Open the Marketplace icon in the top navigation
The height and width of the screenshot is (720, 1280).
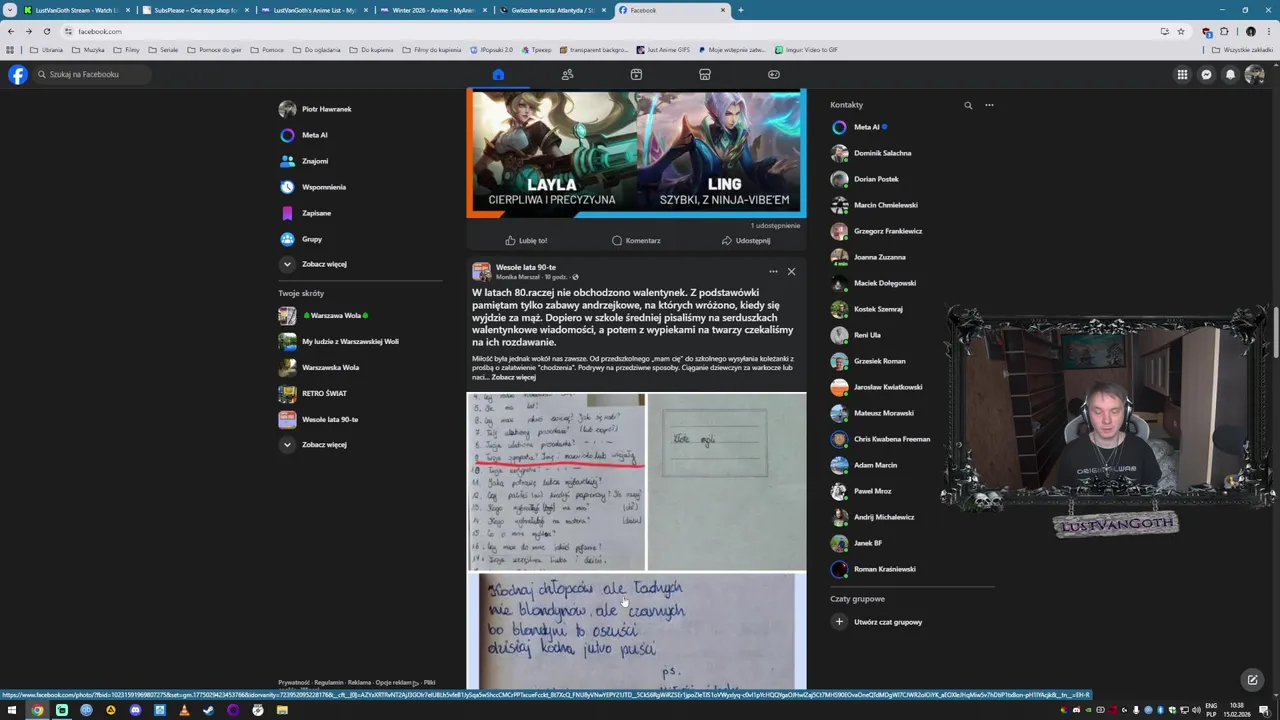tap(705, 74)
